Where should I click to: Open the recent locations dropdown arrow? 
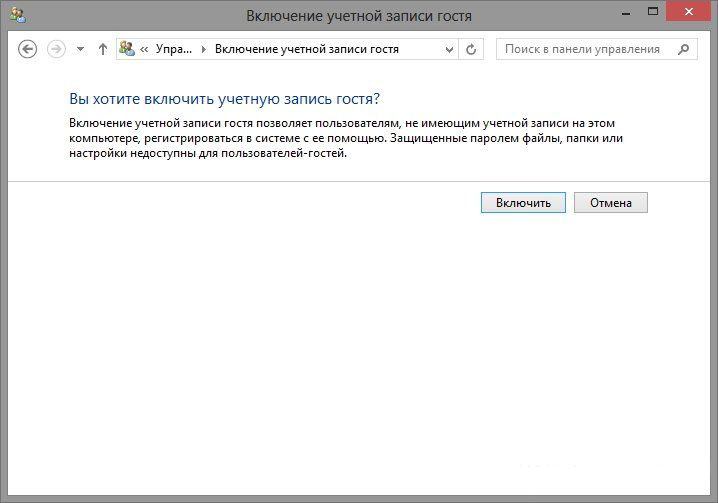81,49
